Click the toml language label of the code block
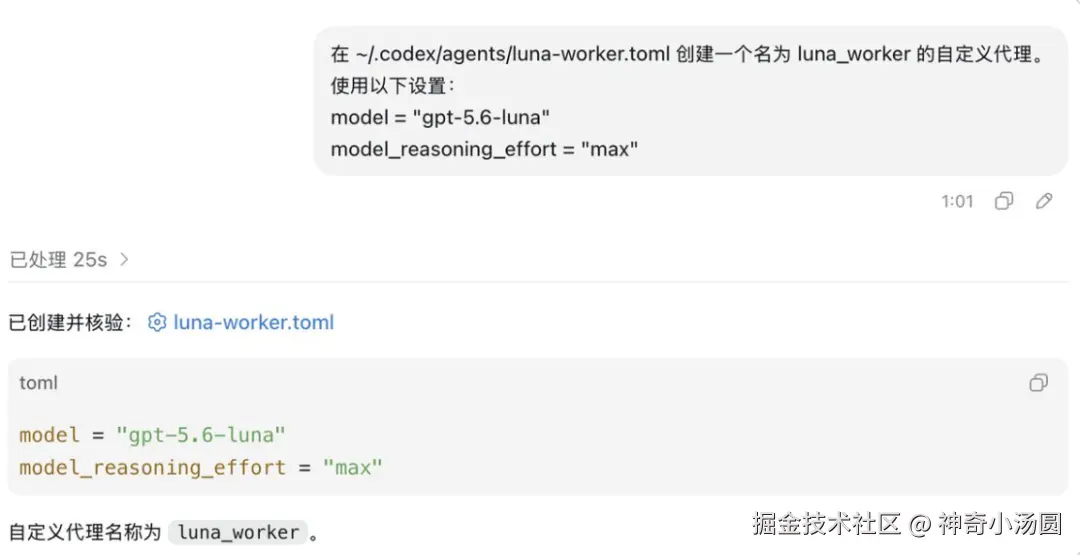Viewport: 1080px width, 555px height. [x=39, y=383]
